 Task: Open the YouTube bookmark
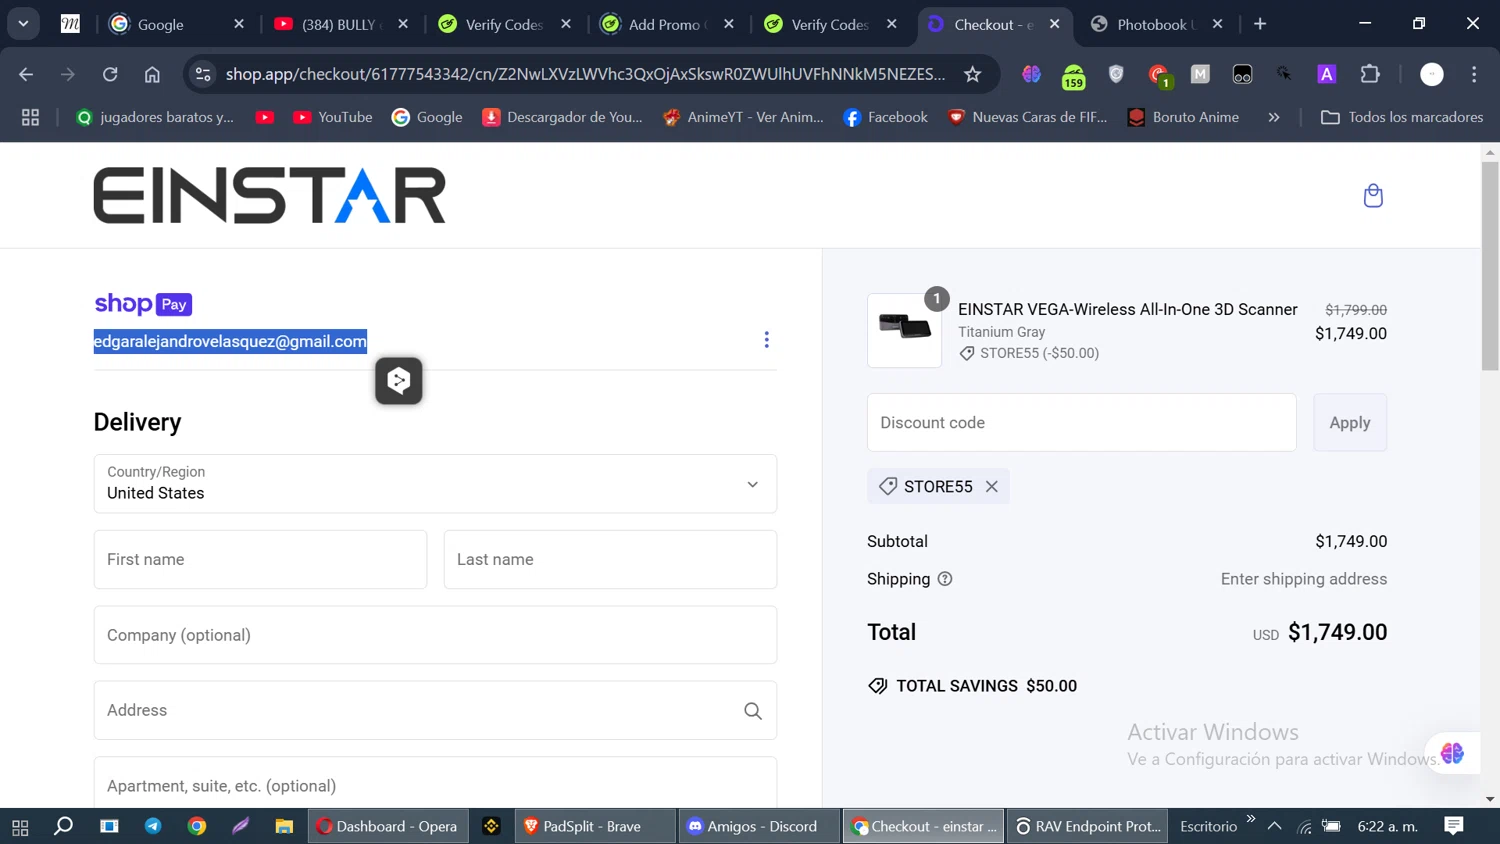pyautogui.click(x=333, y=117)
